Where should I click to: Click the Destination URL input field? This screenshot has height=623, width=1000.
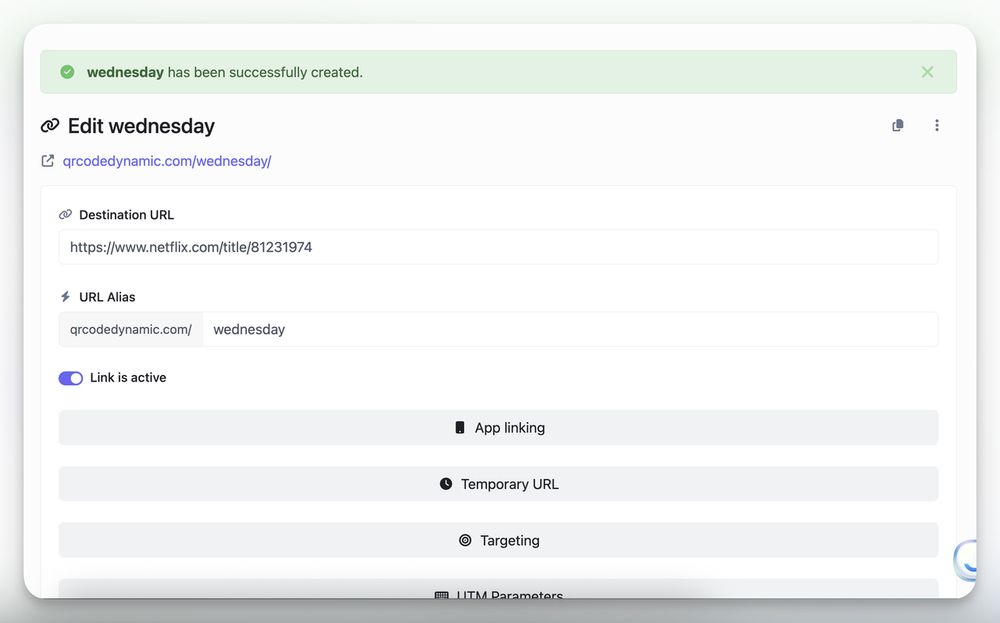tap(498, 247)
